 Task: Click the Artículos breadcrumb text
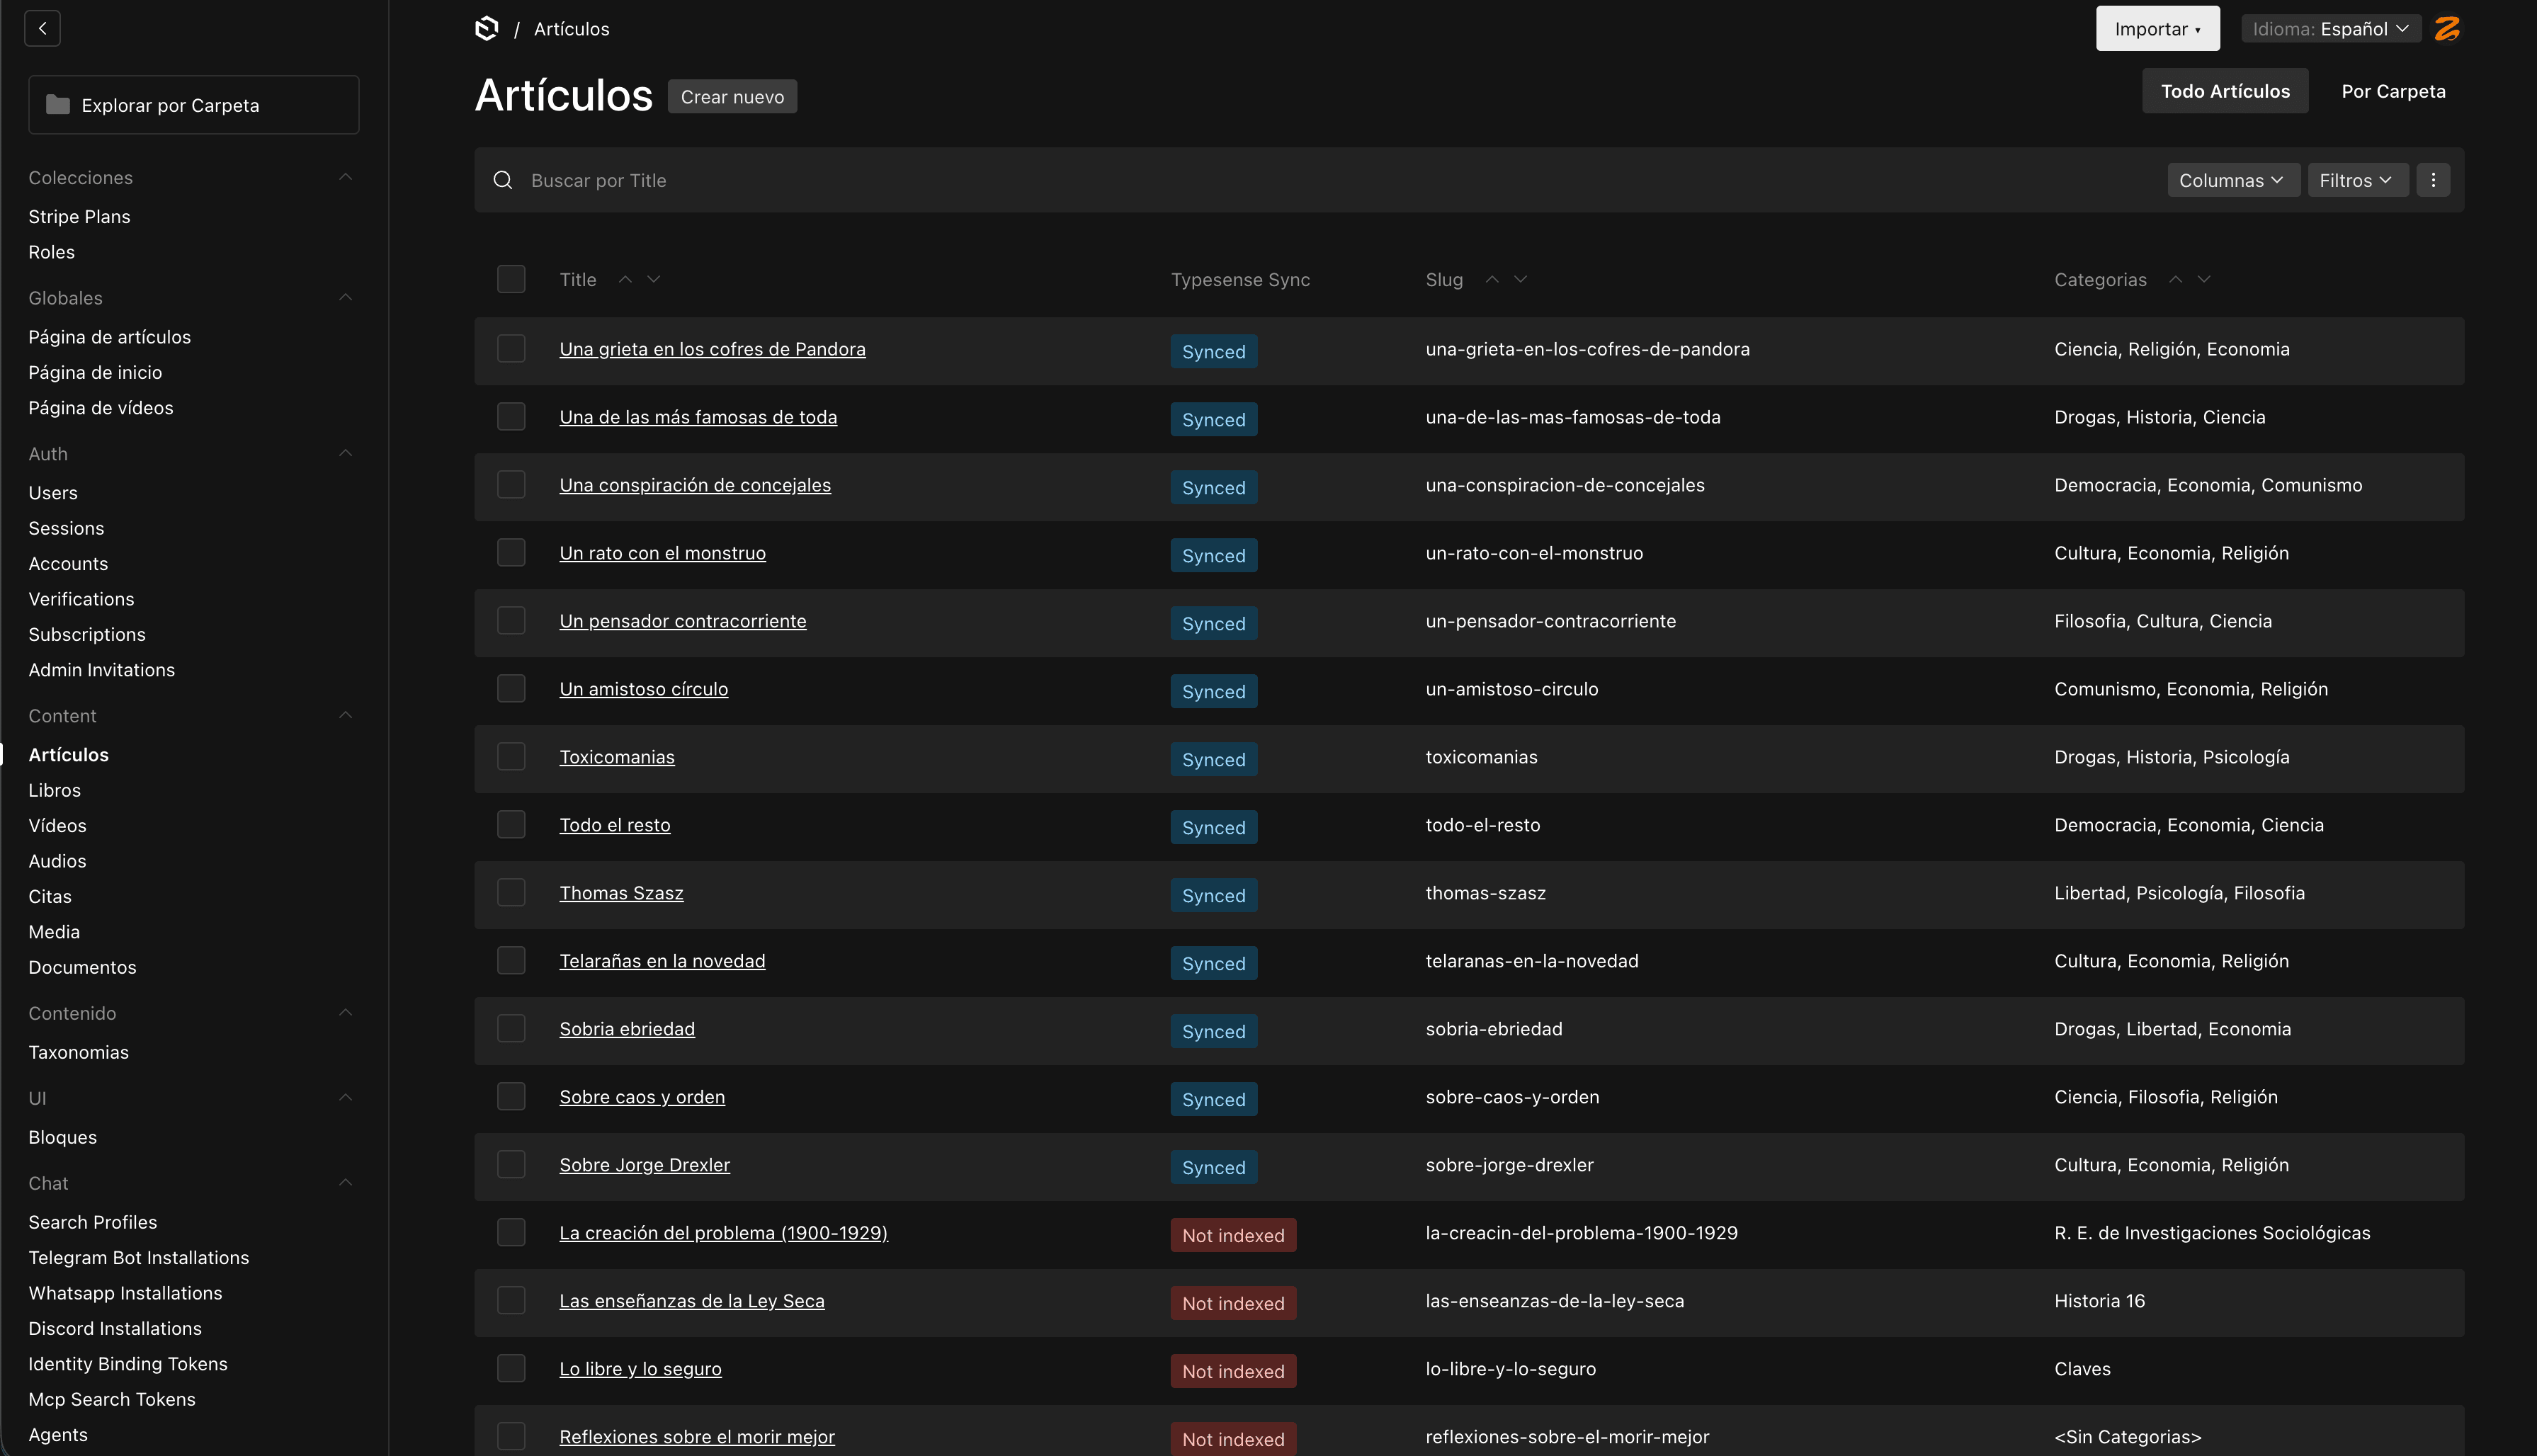pyautogui.click(x=571, y=29)
